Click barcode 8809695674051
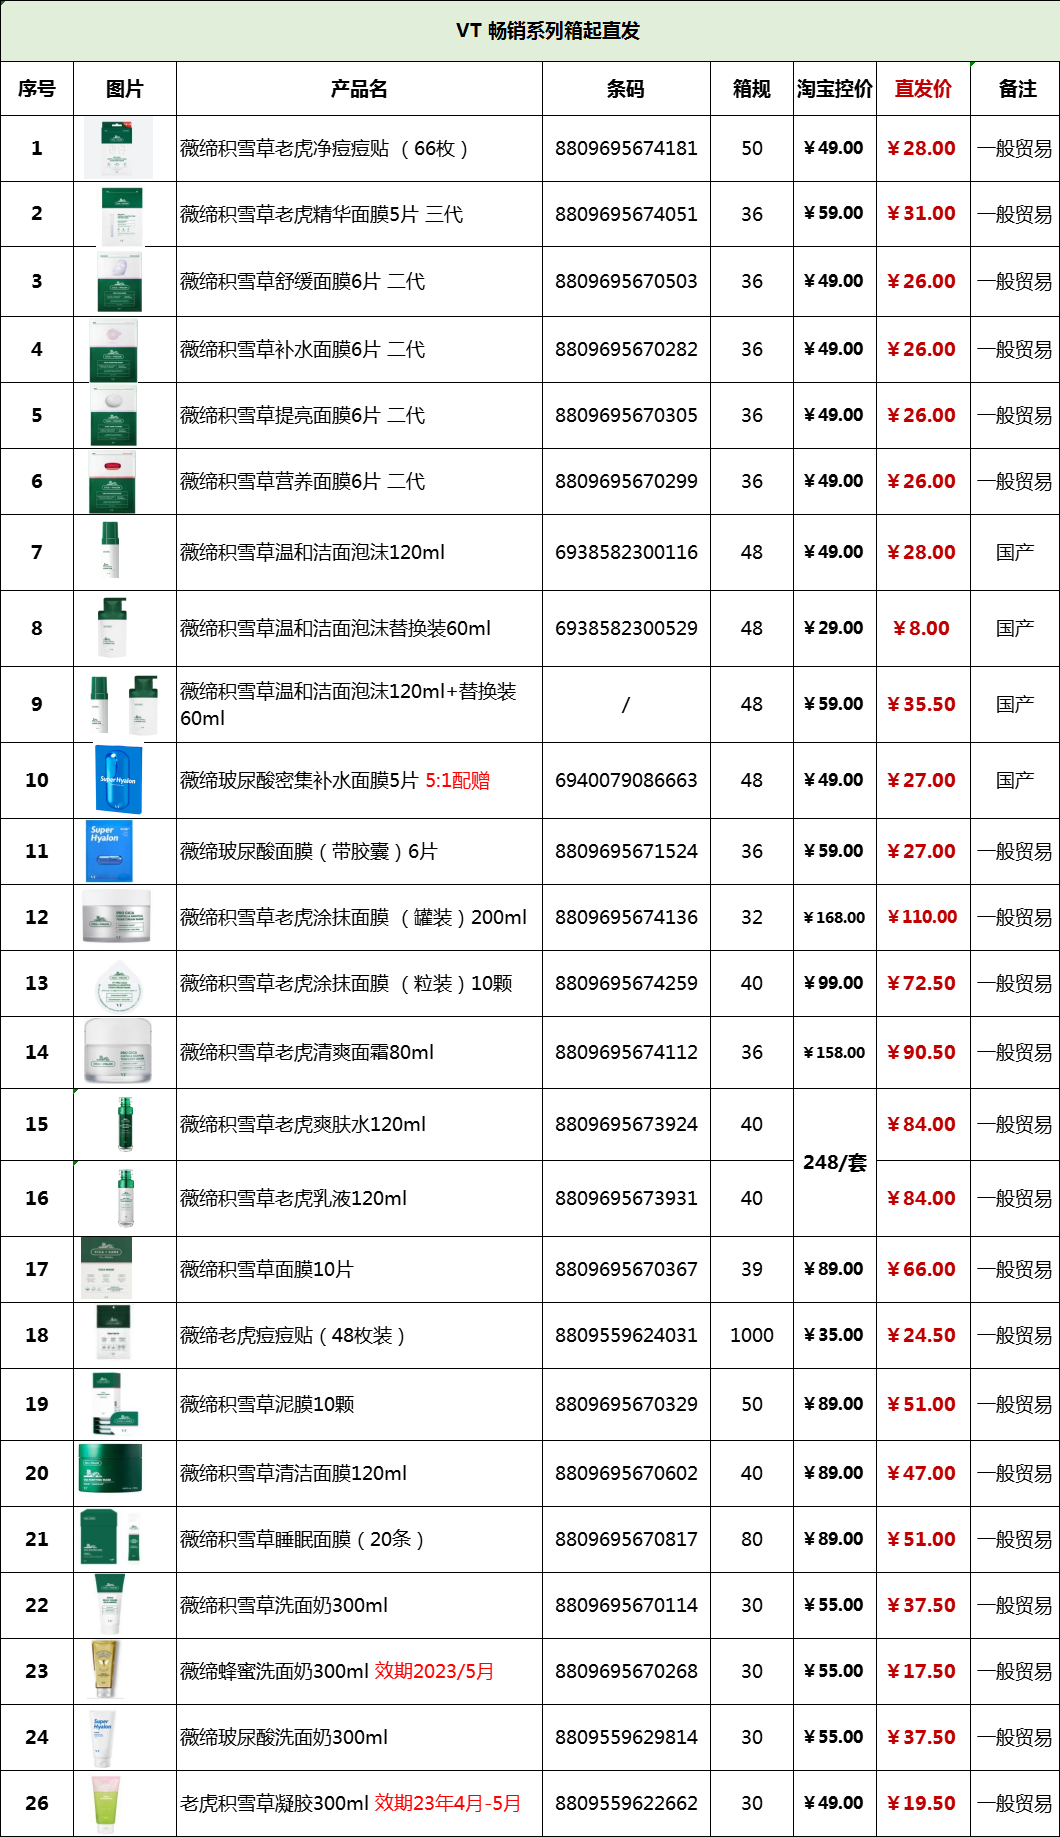 pos(627,214)
